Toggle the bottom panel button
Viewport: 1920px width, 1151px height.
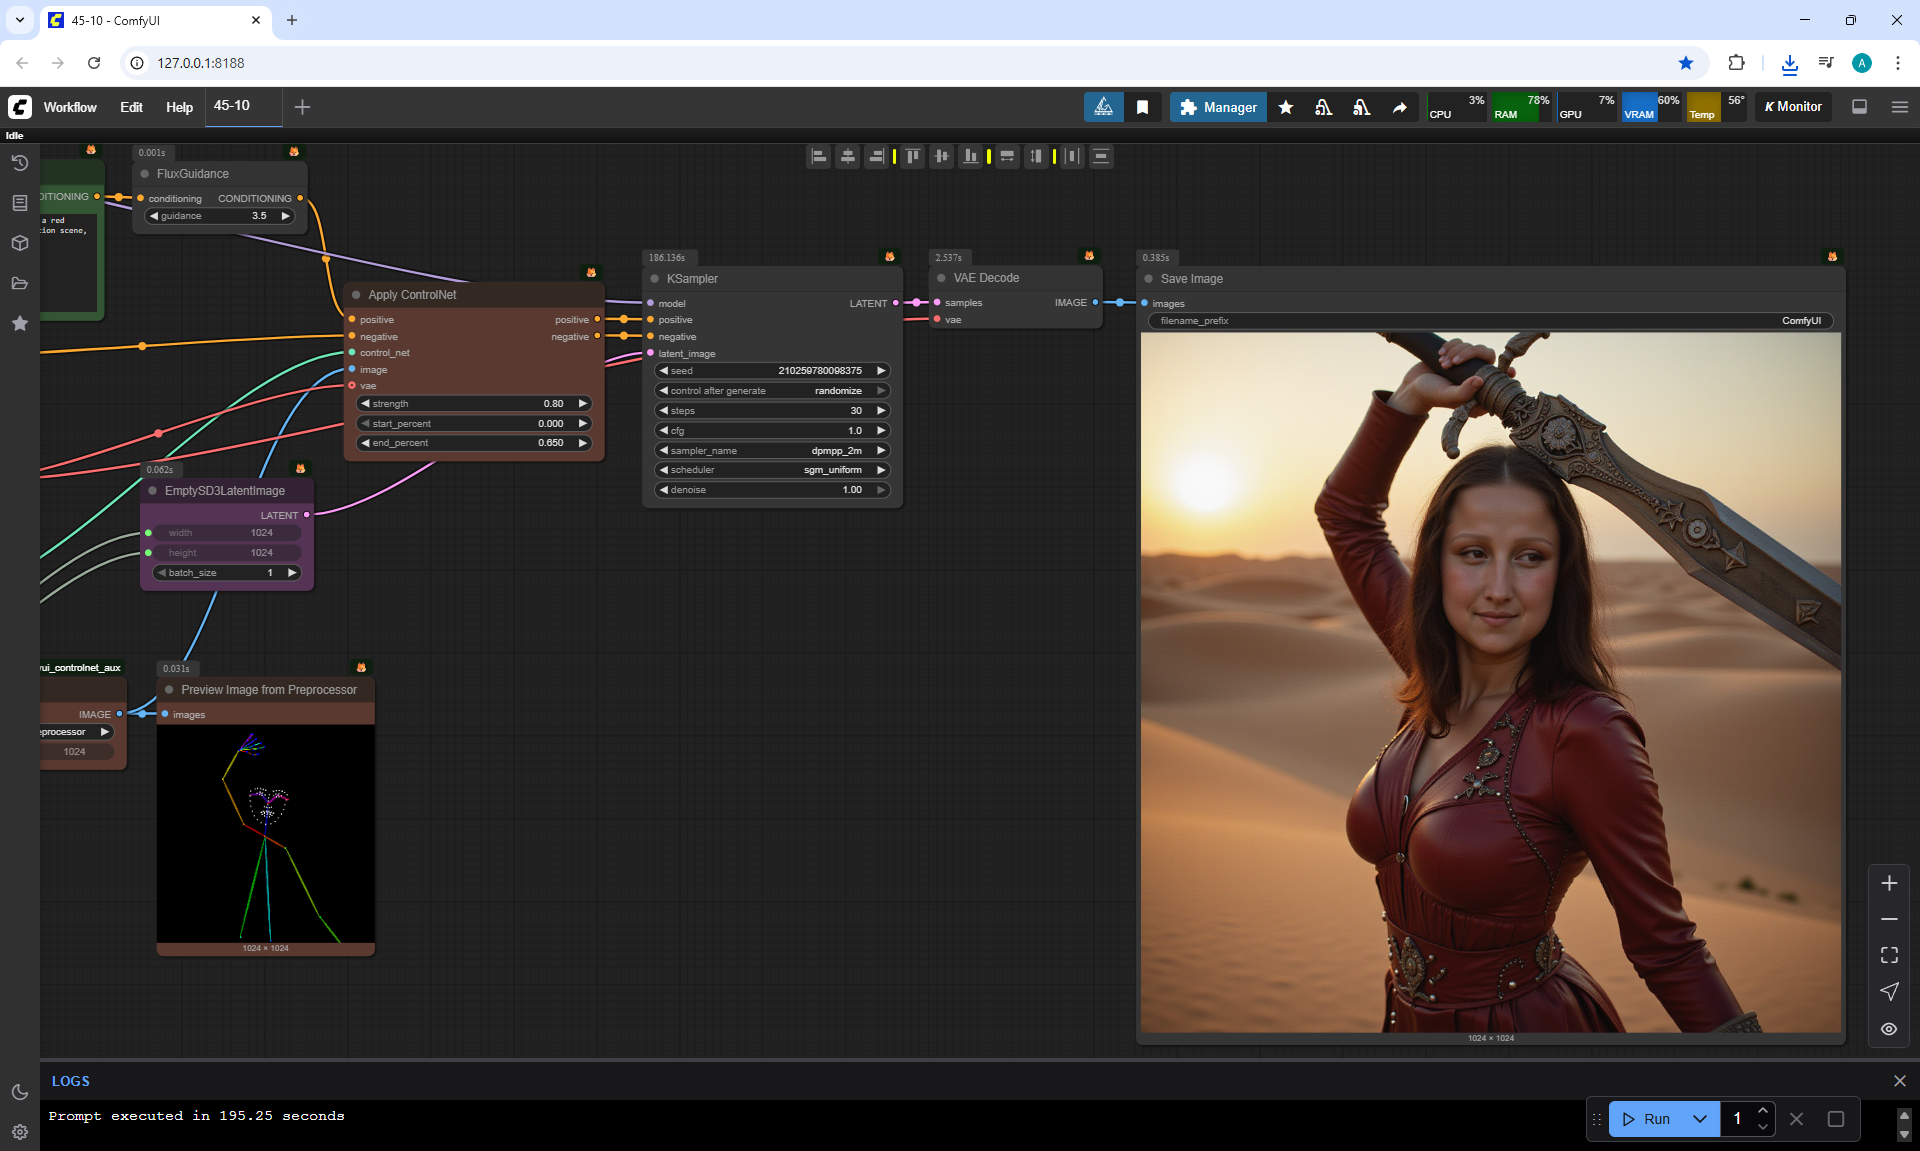(x=1859, y=107)
